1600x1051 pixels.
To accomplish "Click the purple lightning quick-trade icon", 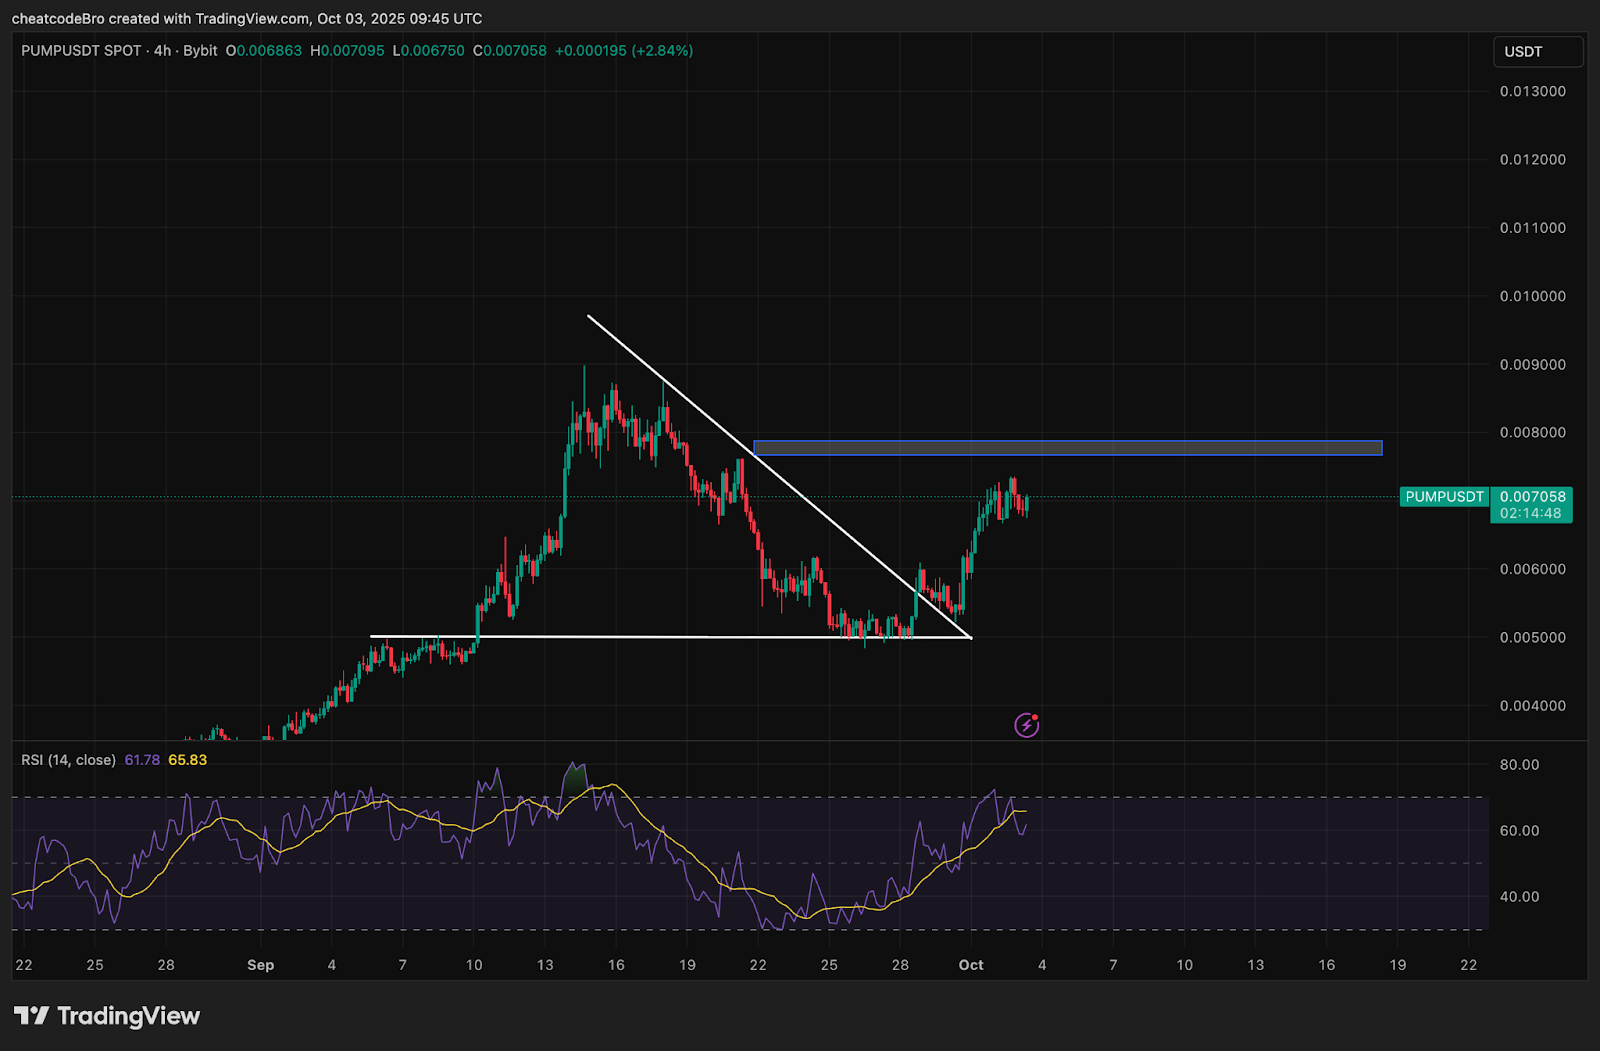I will (1027, 724).
